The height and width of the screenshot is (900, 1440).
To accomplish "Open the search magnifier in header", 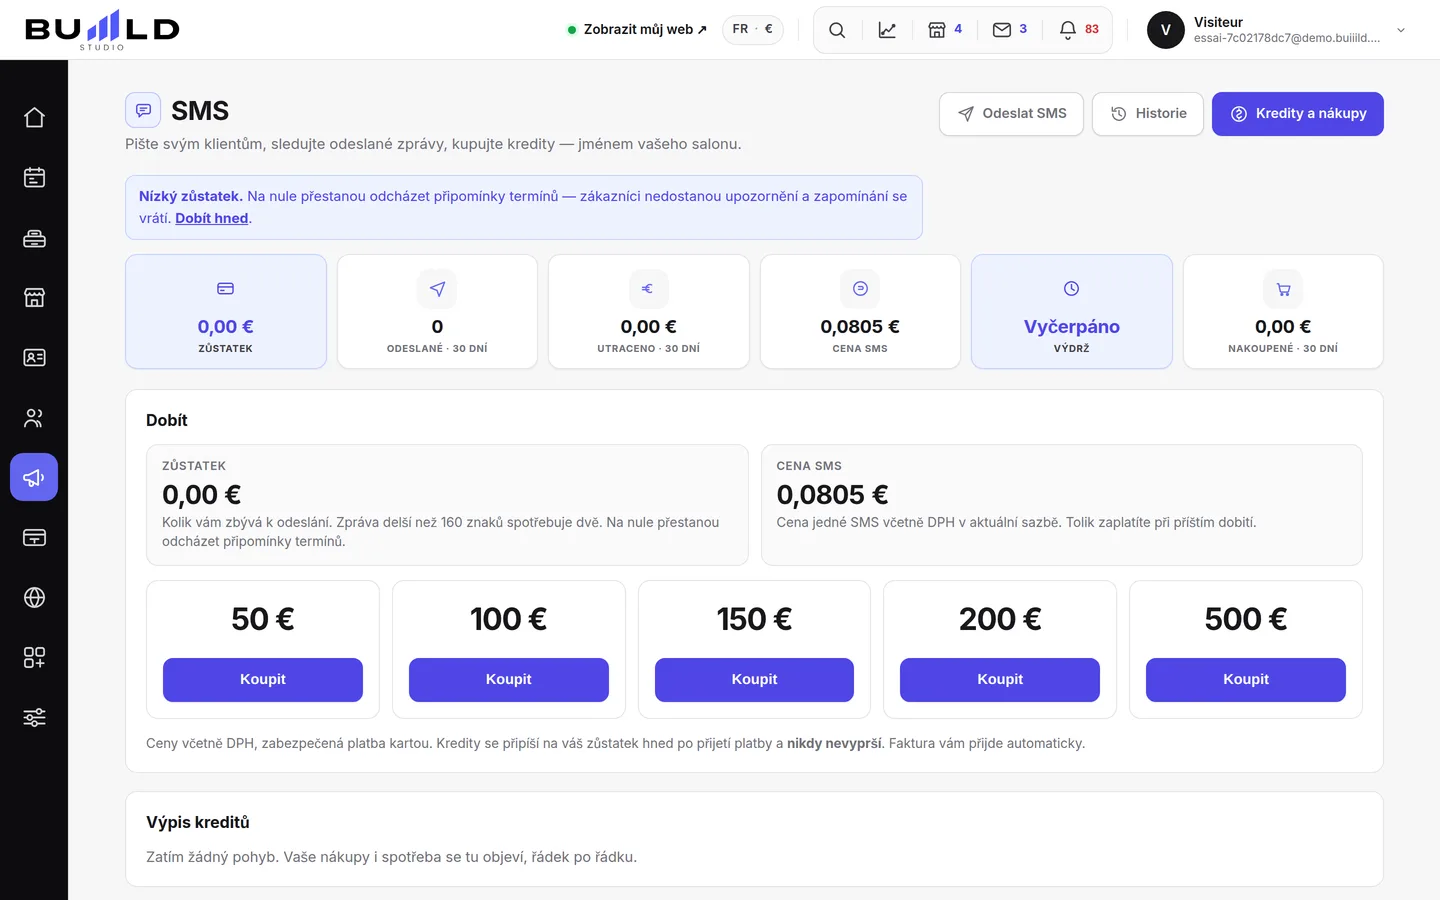I will point(837,30).
